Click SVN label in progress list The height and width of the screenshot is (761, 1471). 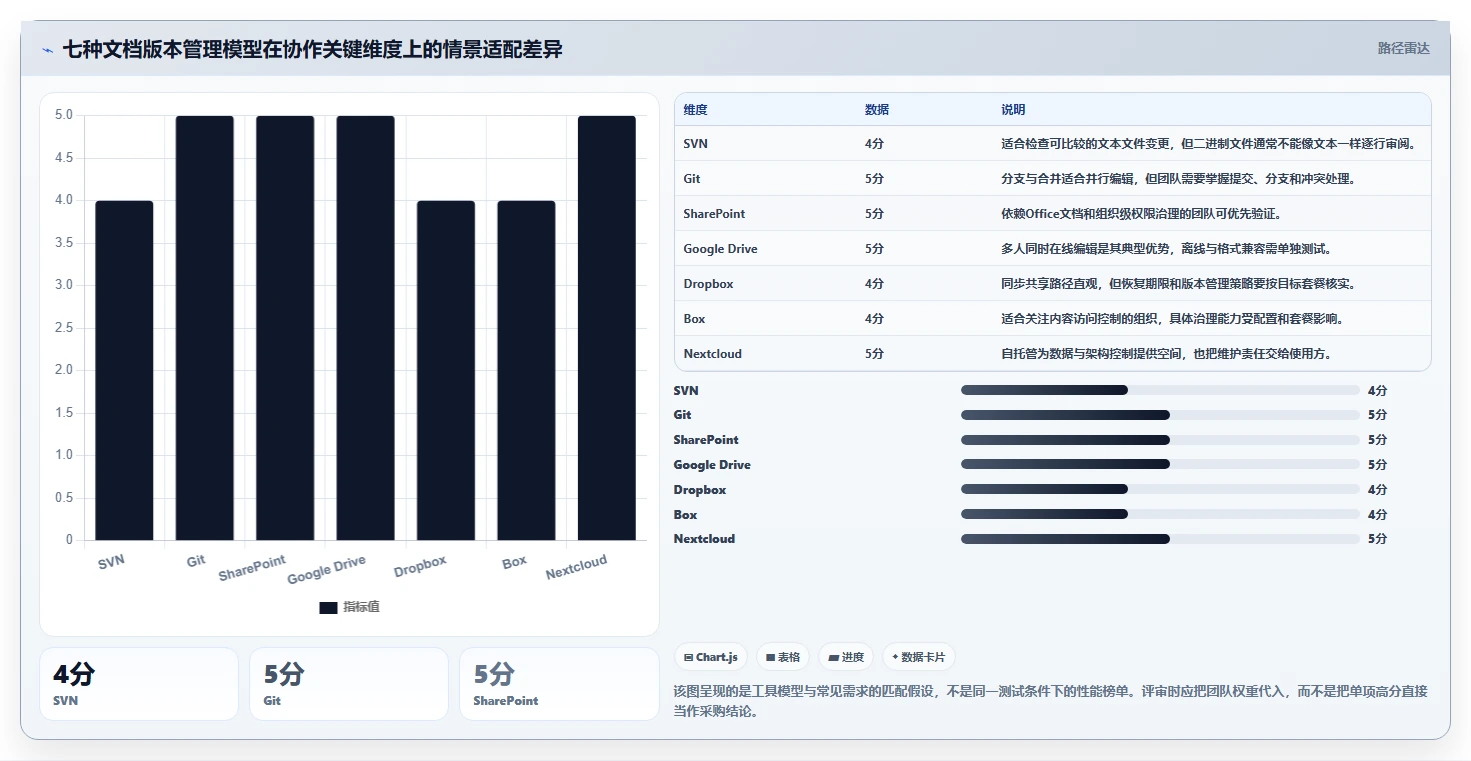coord(686,390)
